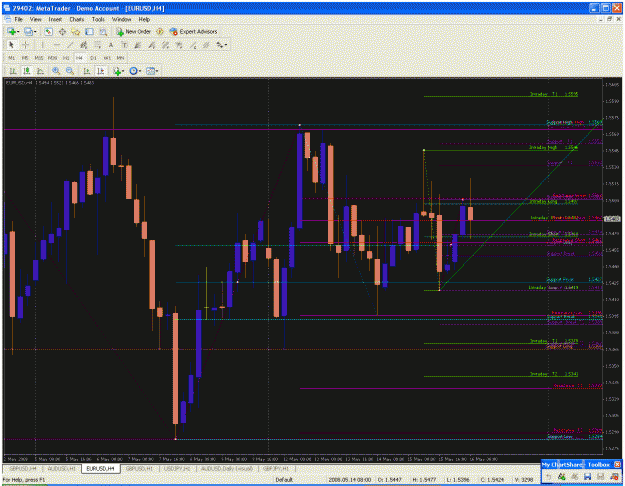Open the Window menu
Screen dimensions: 625x486
tap(121, 19)
